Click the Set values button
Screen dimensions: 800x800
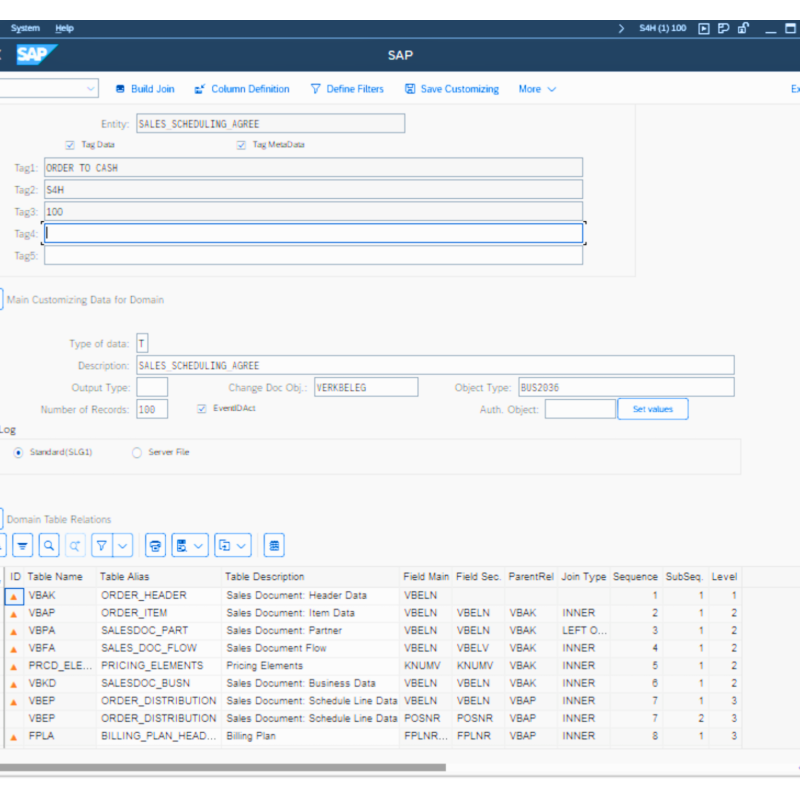coord(652,409)
